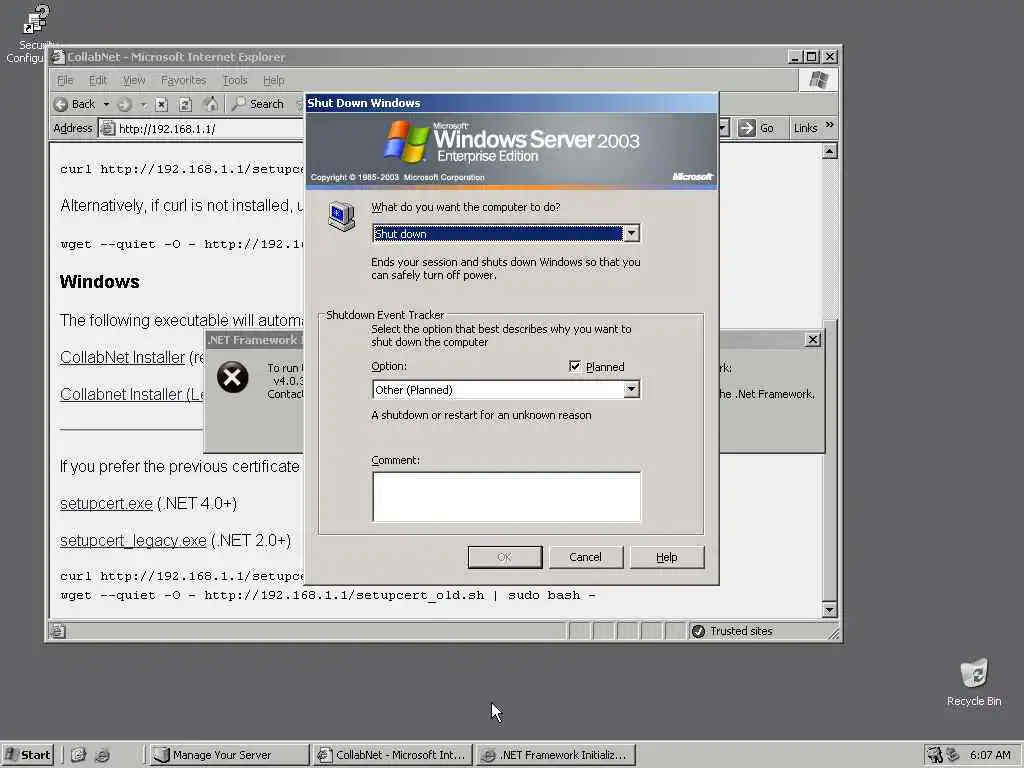This screenshot has height=768, width=1024.
Task: Click the 'Windows' heading text on the page
Action: [99, 281]
